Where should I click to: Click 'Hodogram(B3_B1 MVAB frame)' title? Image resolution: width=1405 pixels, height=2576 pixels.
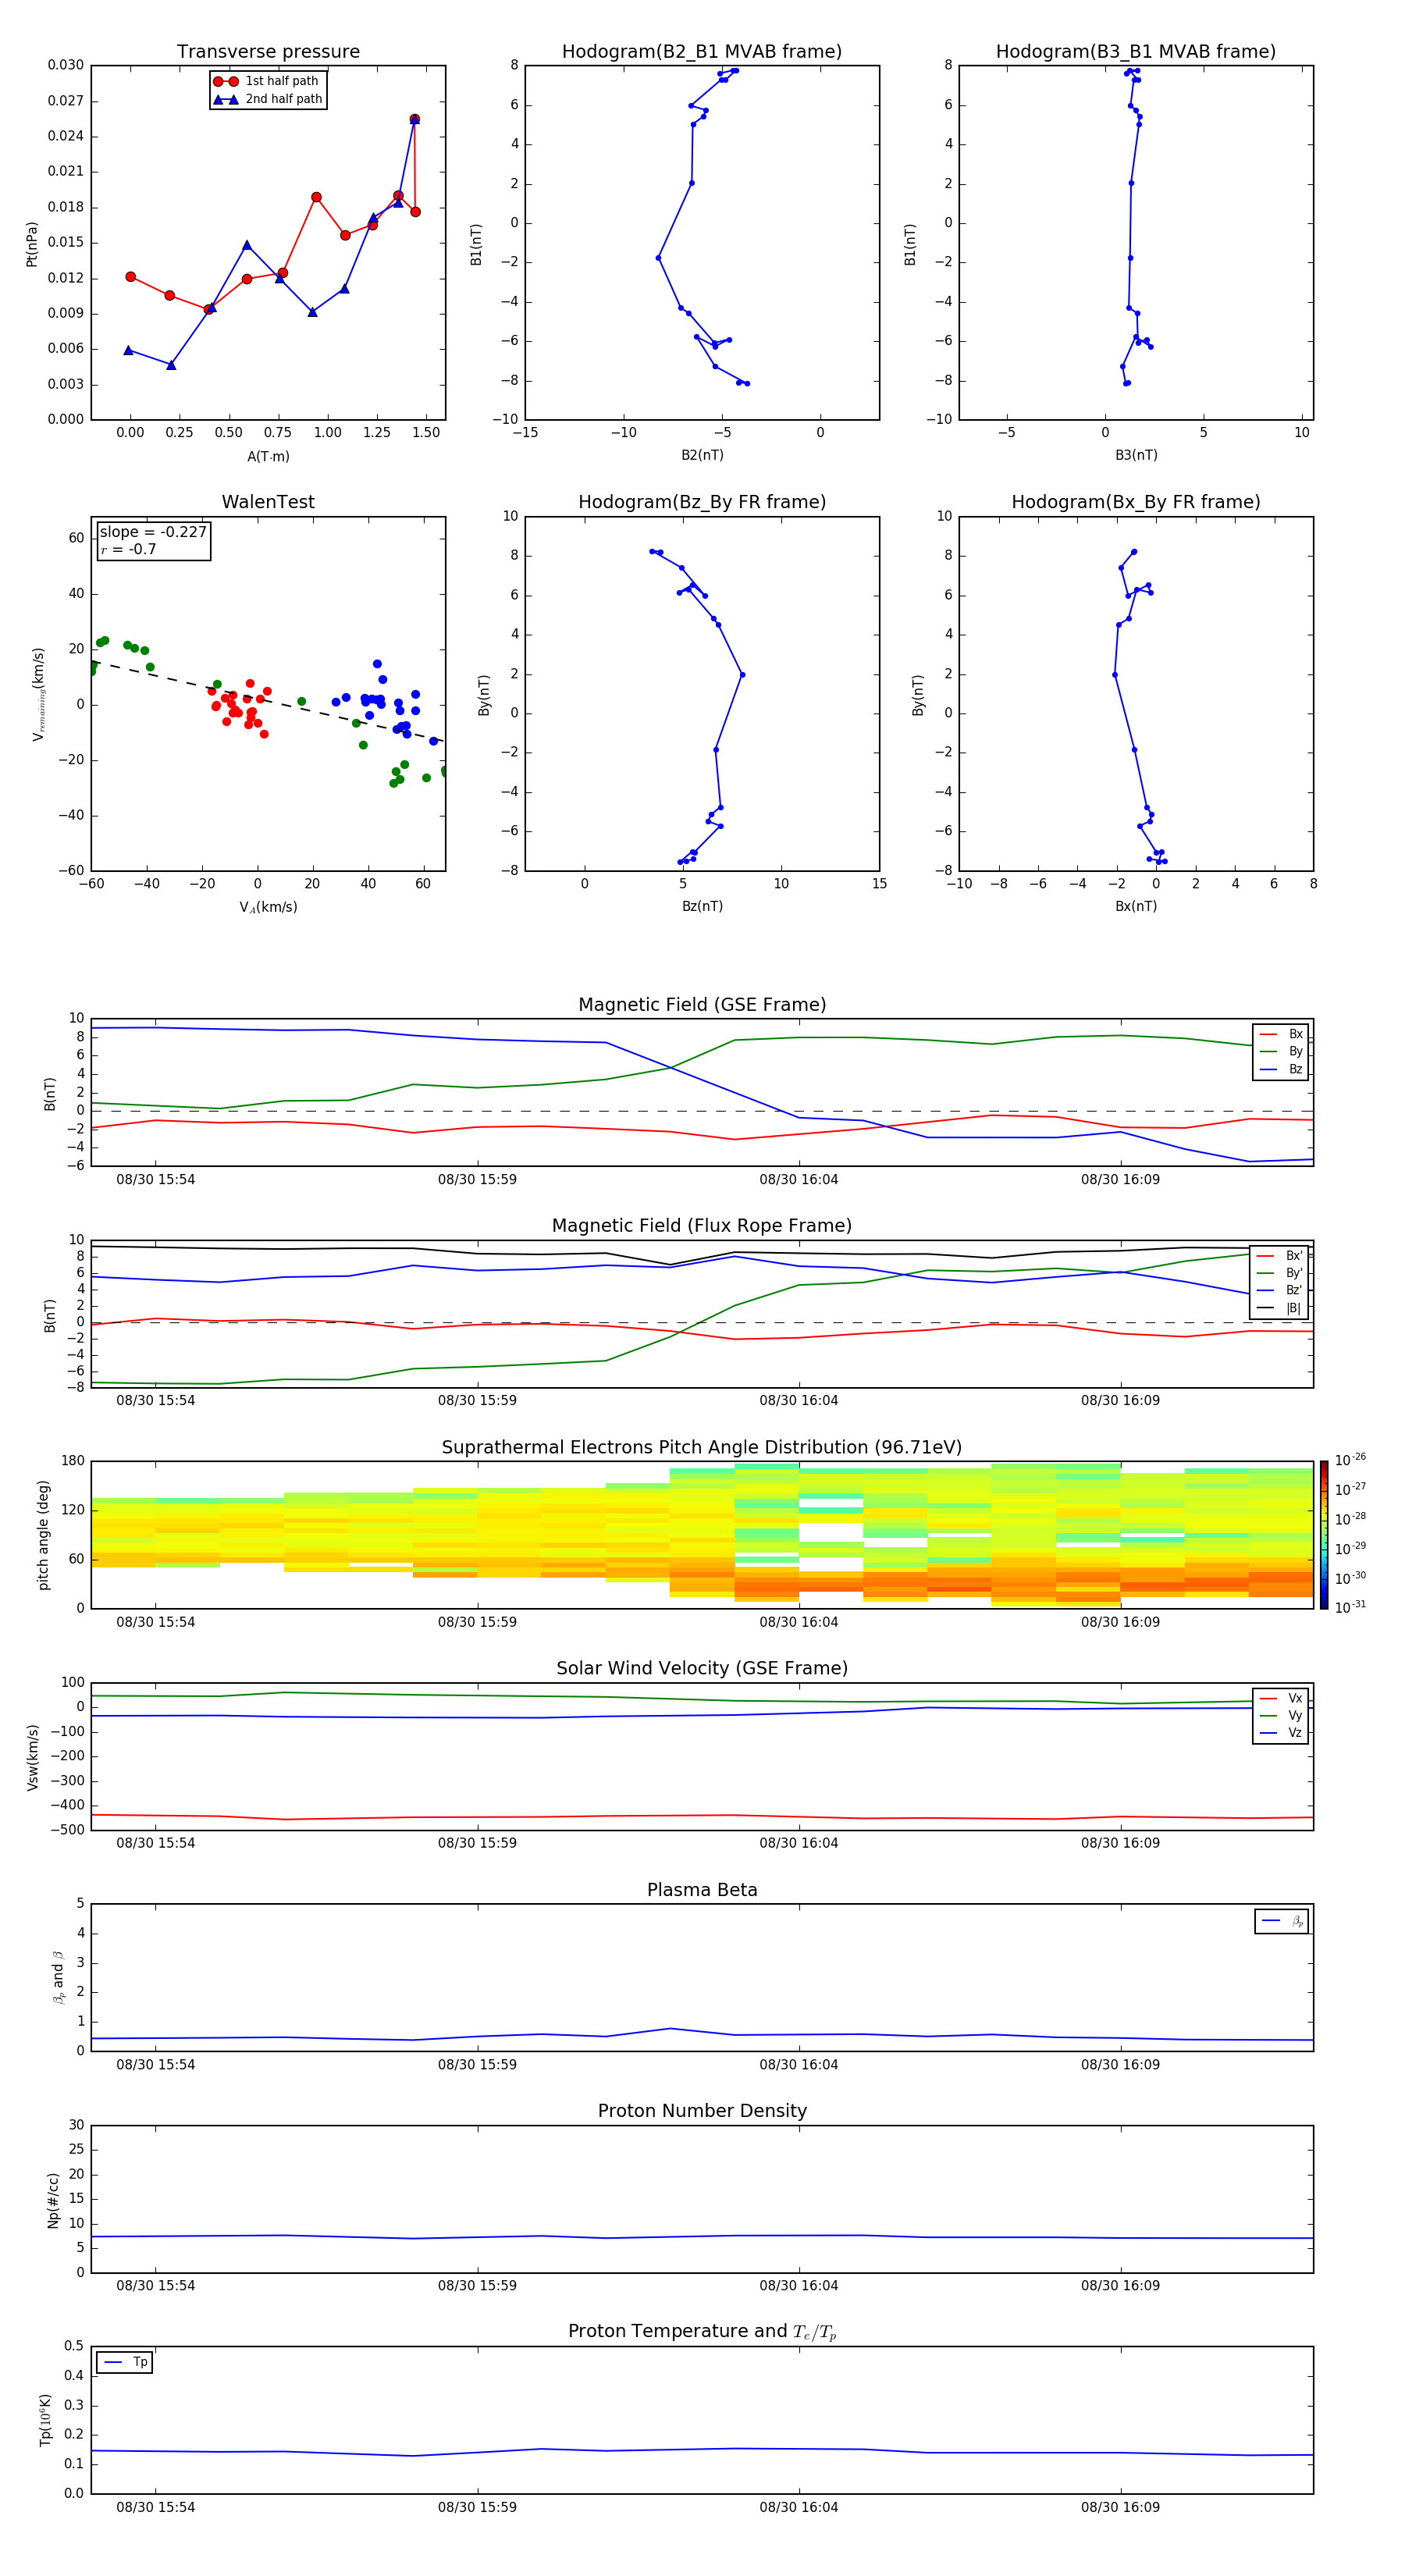[x=1136, y=52]
